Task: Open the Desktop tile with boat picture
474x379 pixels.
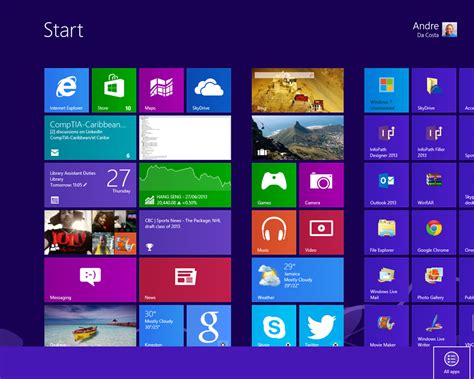Action: point(90,326)
